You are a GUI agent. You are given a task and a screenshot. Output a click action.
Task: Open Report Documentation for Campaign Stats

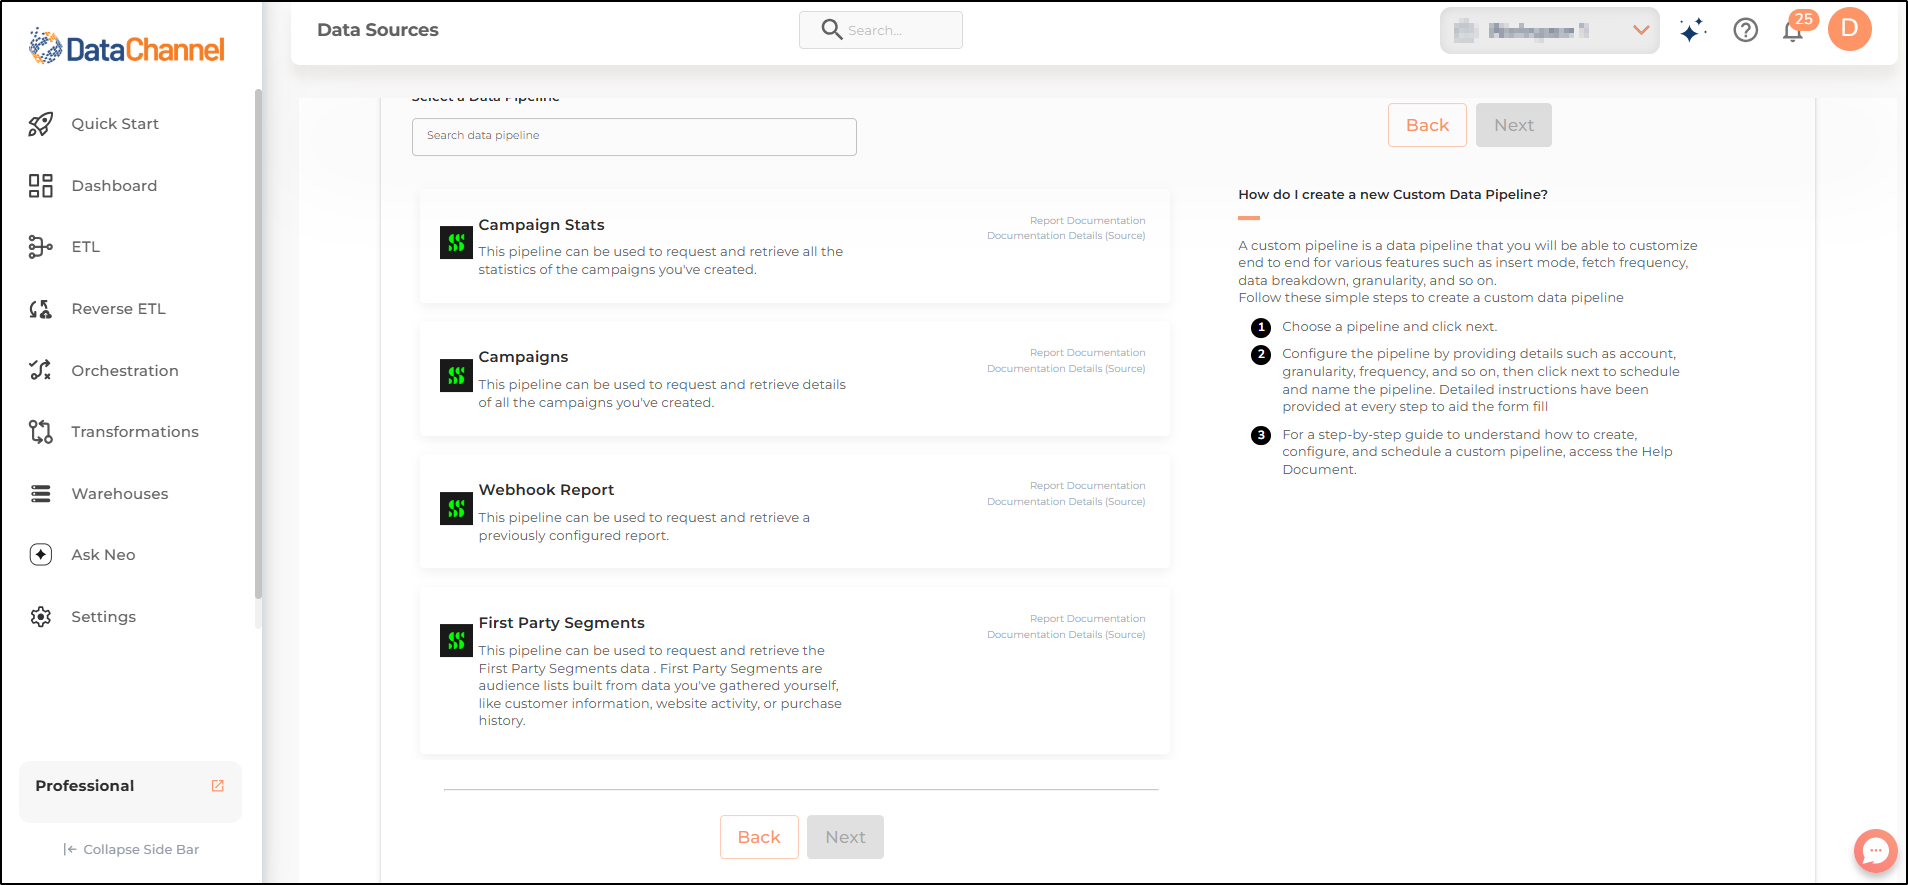pyautogui.click(x=1087, y=221)
